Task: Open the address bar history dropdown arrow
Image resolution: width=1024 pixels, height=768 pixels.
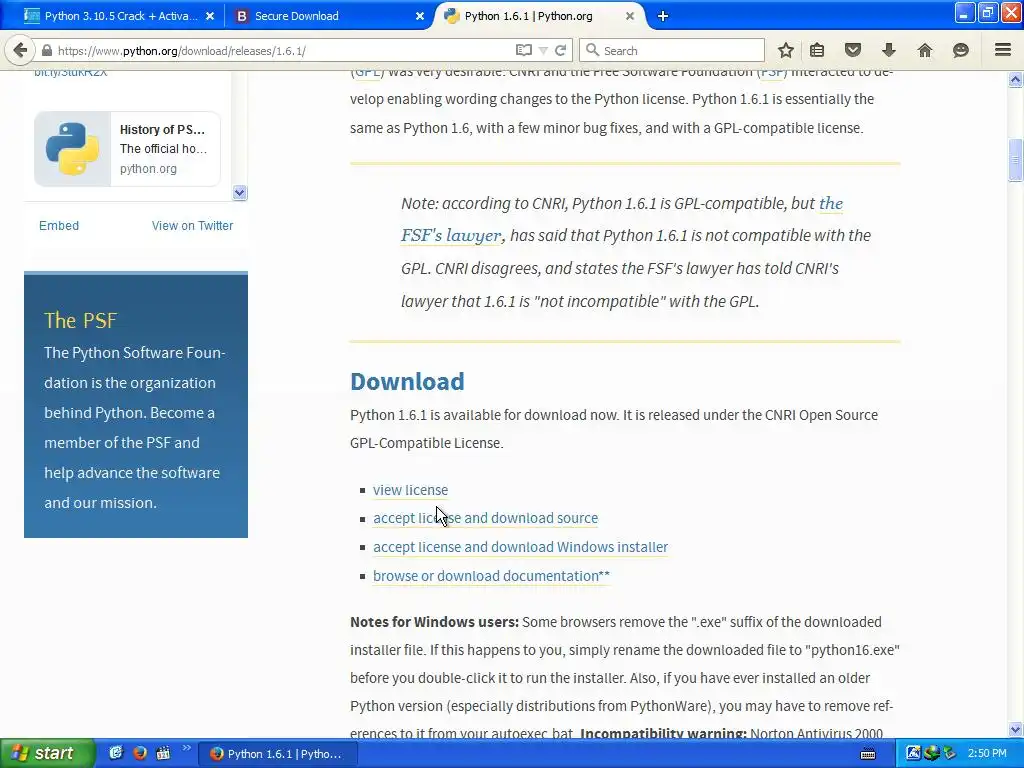Action: 543,50
